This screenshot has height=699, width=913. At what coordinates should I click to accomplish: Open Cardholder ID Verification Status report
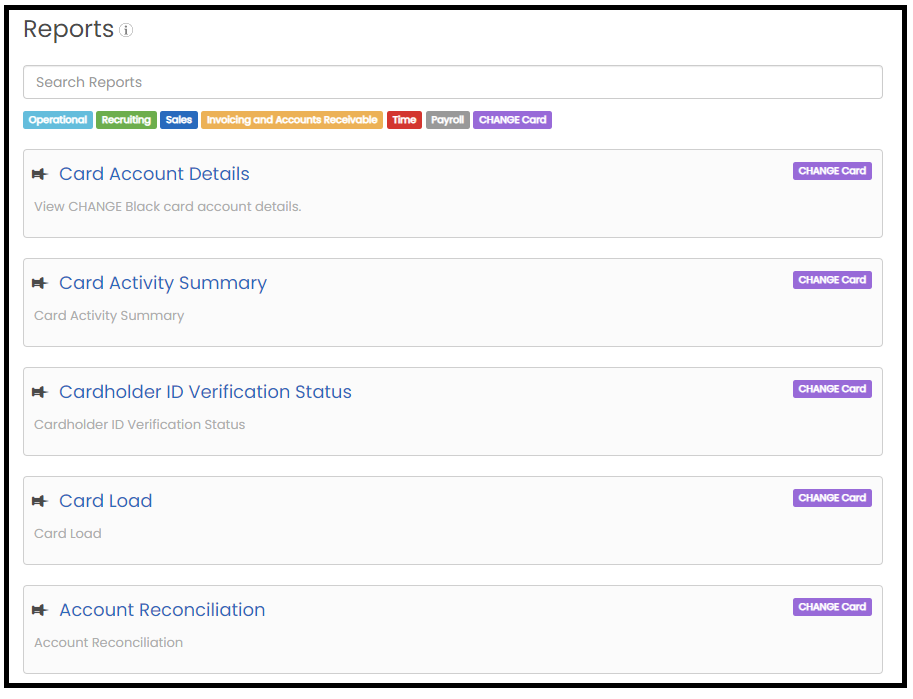(x=206, y=392)
